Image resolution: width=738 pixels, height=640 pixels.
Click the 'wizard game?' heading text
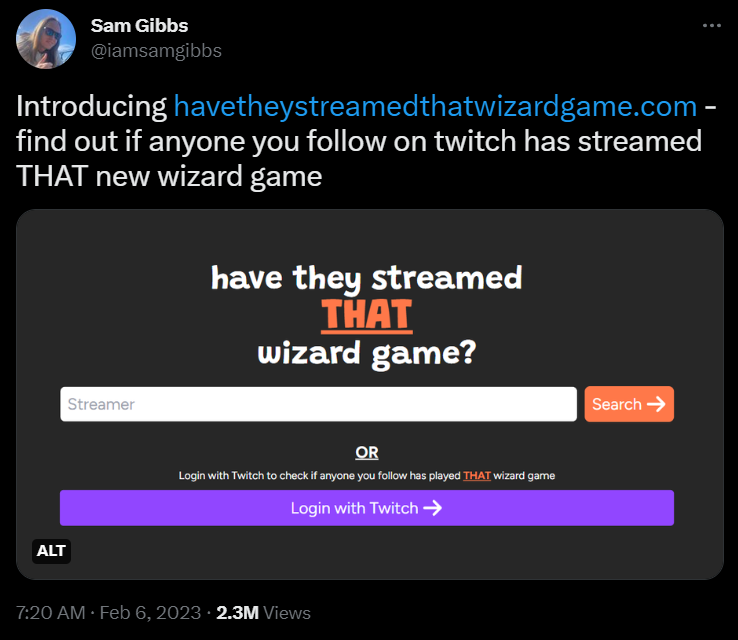367,353
